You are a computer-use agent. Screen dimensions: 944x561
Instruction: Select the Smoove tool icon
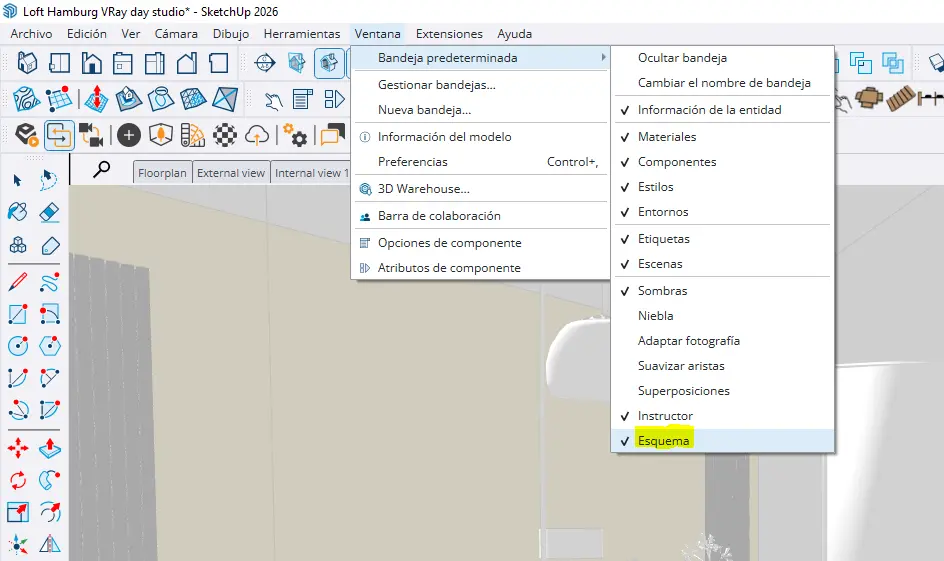coord(96,99)
